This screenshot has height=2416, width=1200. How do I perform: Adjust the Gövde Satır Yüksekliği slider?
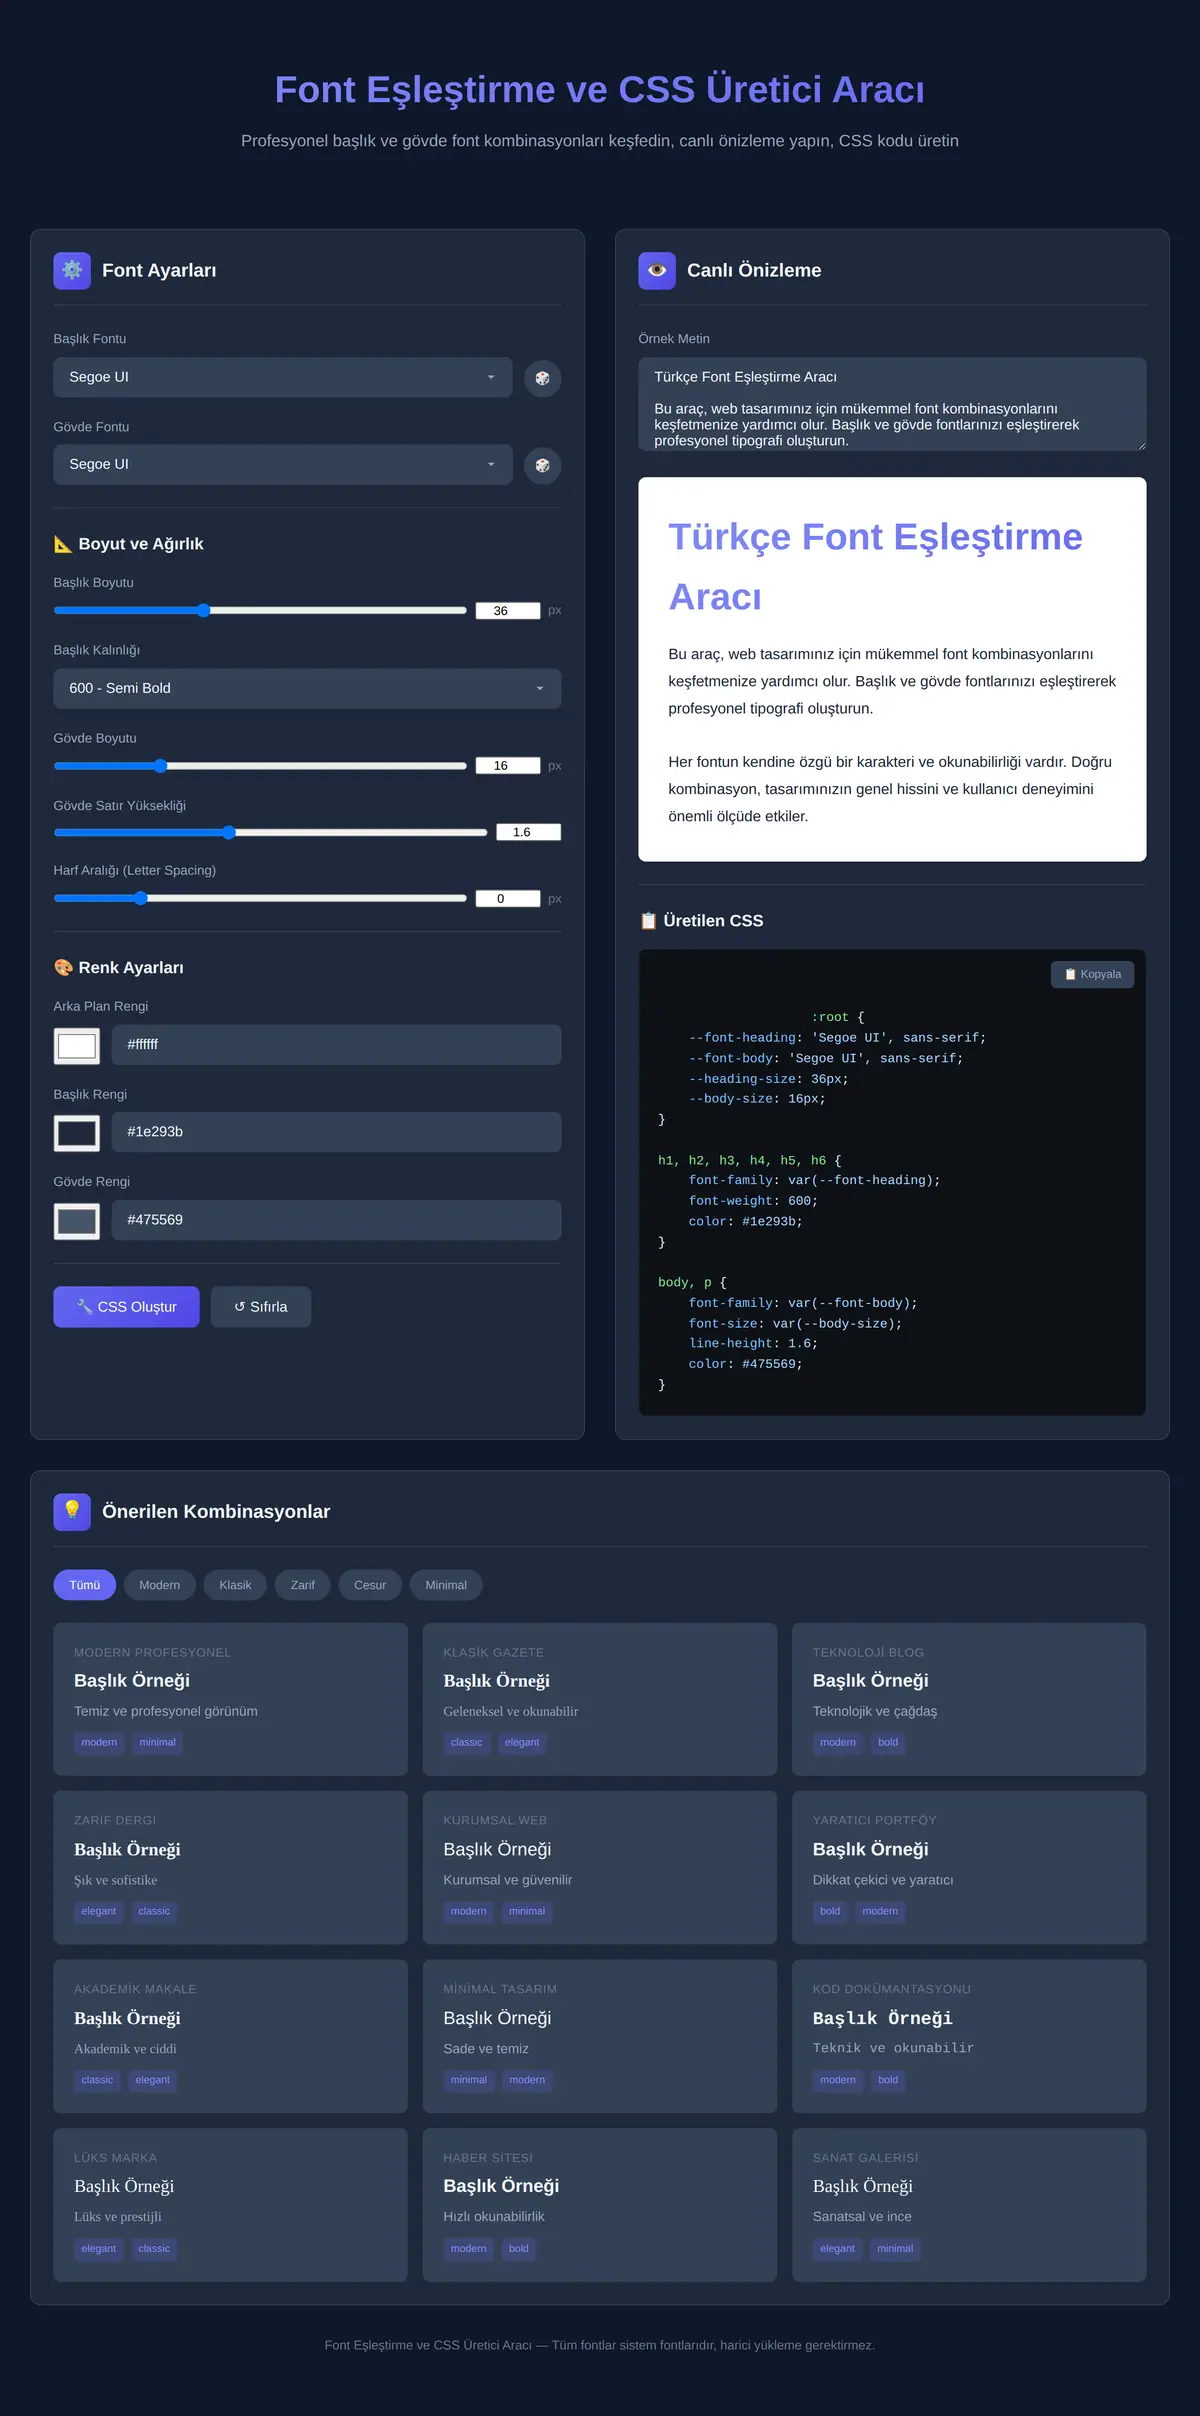click(x=271, y=832)
